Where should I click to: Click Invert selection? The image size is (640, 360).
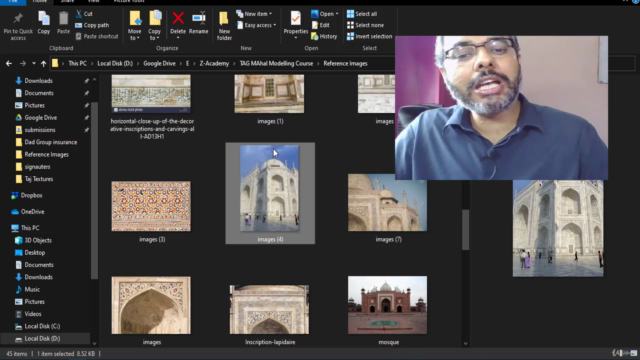(x=369, y=36)
